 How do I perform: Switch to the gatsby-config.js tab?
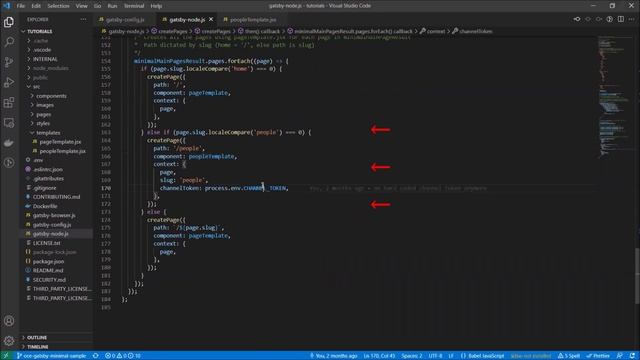click(x=125, y=19)
